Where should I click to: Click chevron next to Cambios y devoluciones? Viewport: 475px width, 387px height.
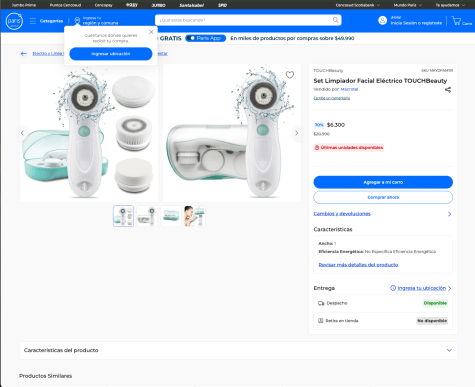pos(449,214)
